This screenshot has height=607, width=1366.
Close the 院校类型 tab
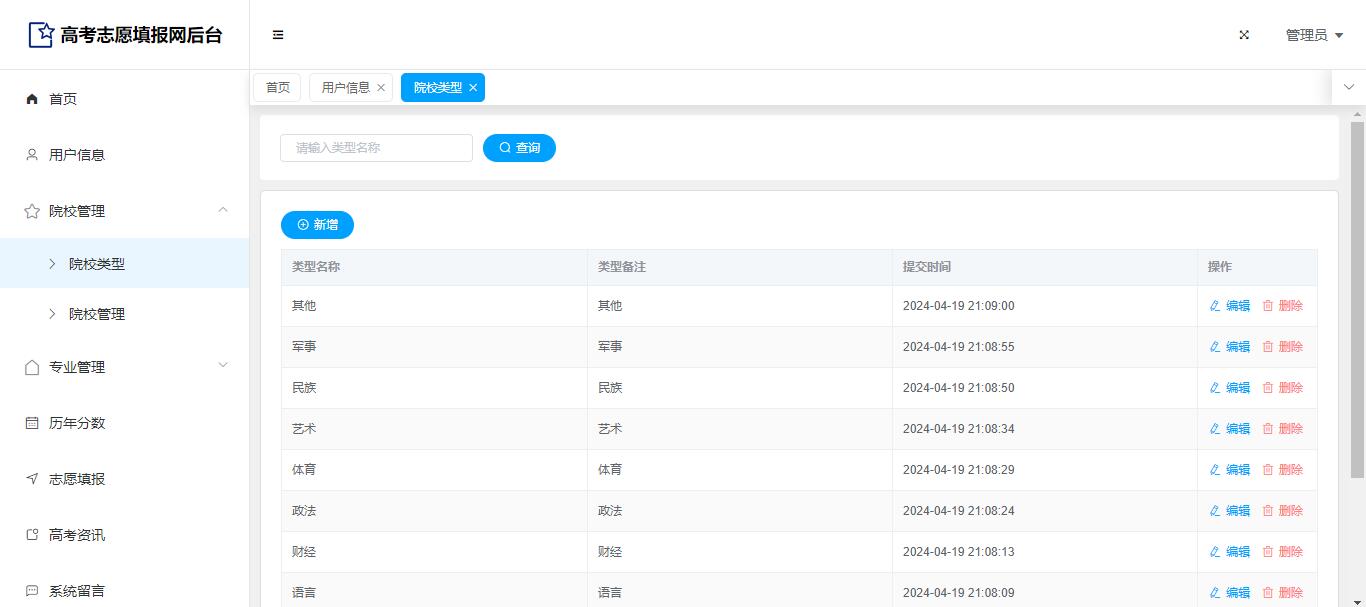[x=473, y=88]
